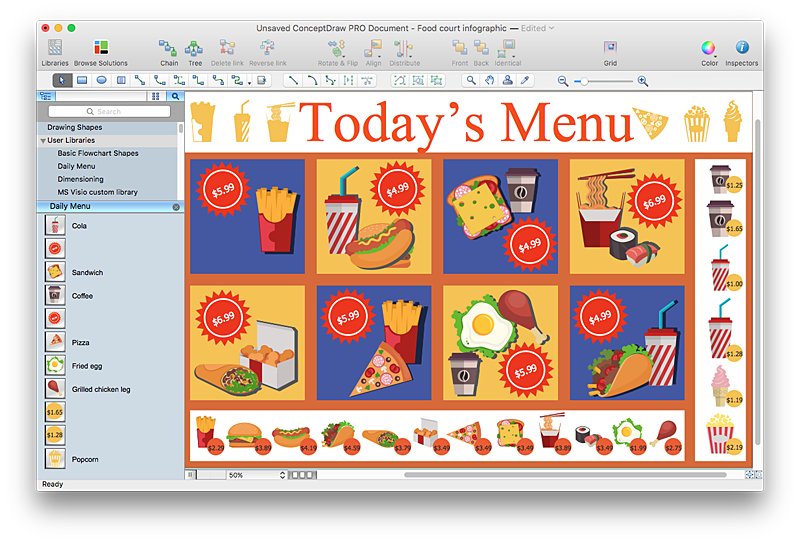The height and width of the screenshot is (543, 800).
Task: Activate the Tree connection mode
Action: [195, 53]
